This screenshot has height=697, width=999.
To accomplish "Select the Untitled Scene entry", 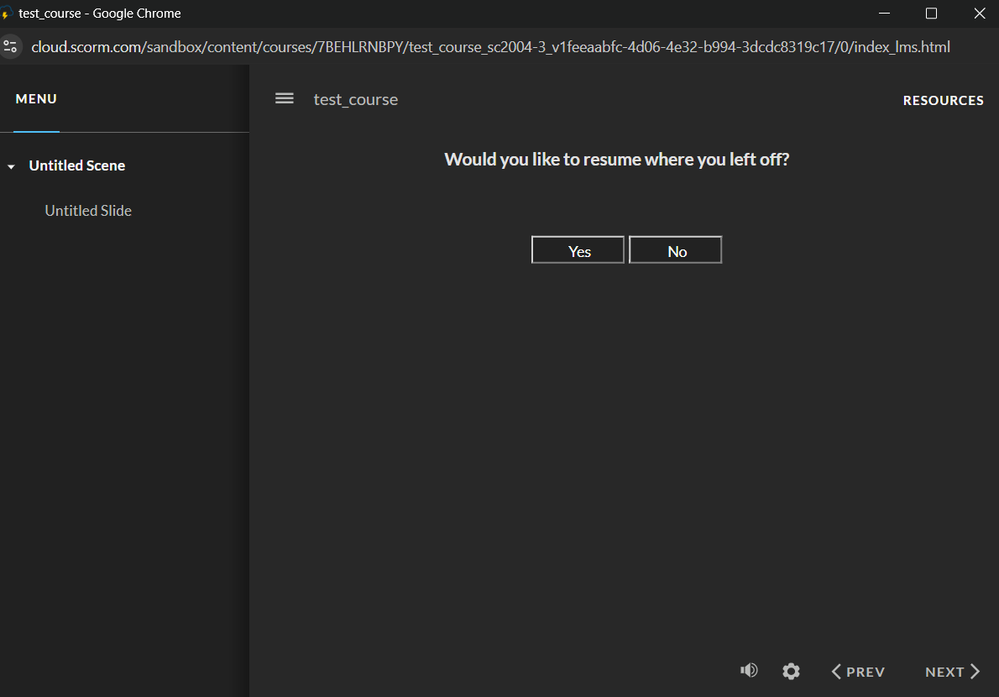I will [77, 166].
